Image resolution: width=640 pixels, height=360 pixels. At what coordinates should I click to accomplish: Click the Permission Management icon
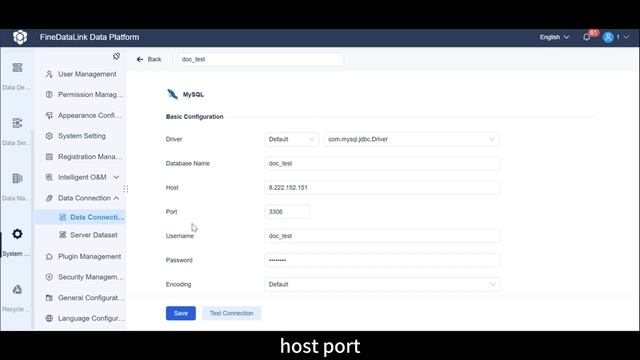49,94
